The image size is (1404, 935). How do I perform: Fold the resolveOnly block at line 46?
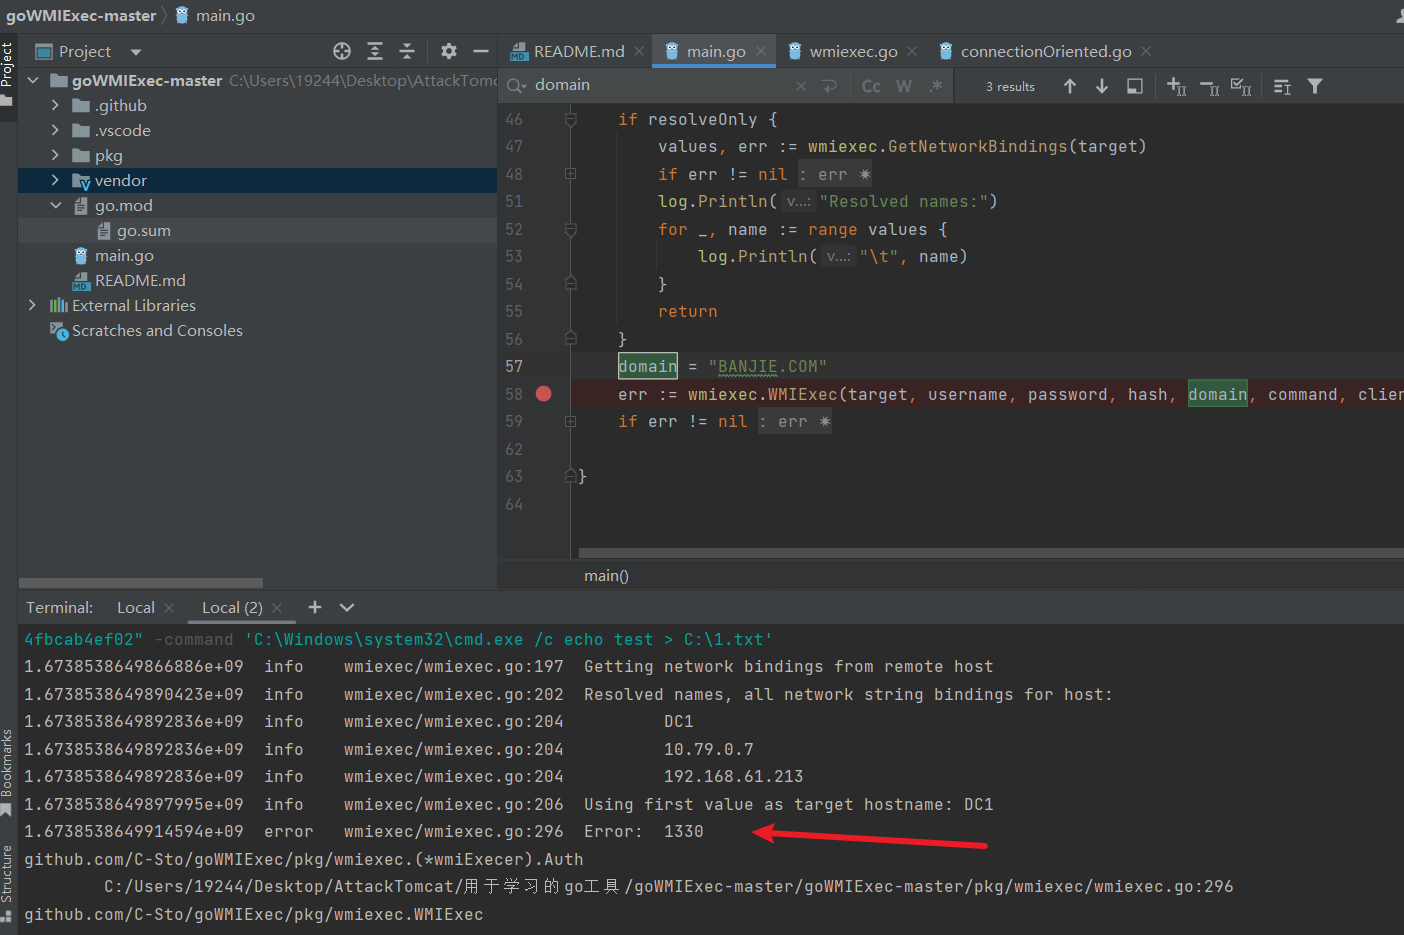coord(570,119)
